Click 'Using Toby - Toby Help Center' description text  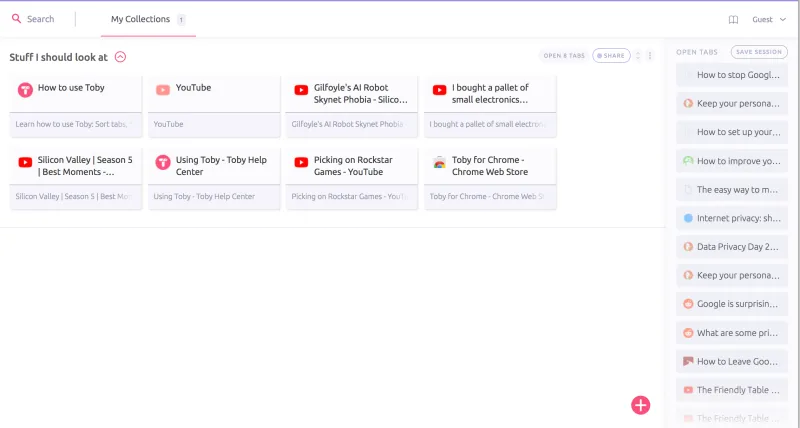[x=204, y=196]
